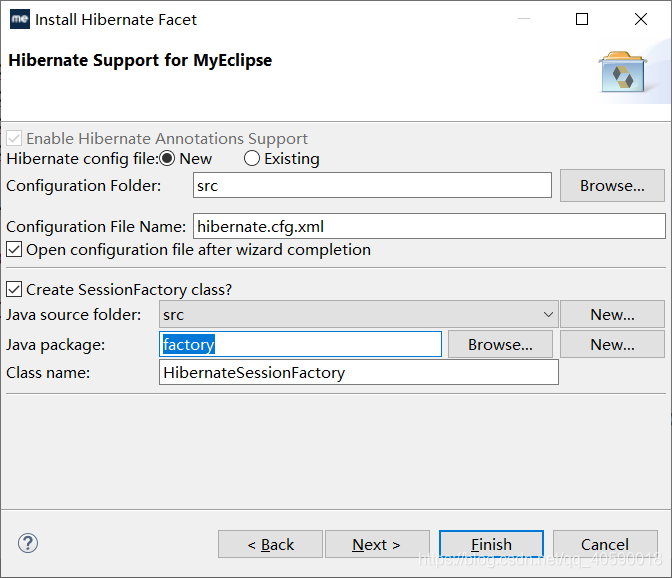672x578 pixels.
Task: Maximize the Install Hibernate Facet window
Action: point(582,19)
